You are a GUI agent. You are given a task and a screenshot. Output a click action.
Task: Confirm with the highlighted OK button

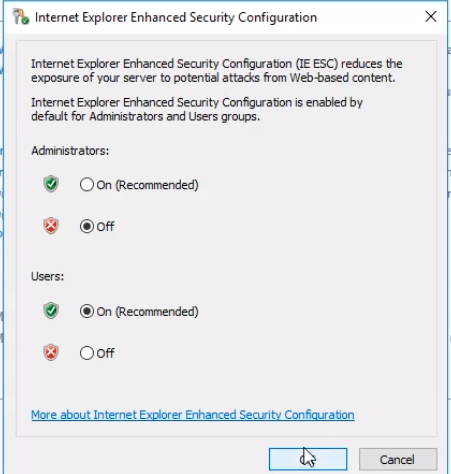click(x=308, y=459)
